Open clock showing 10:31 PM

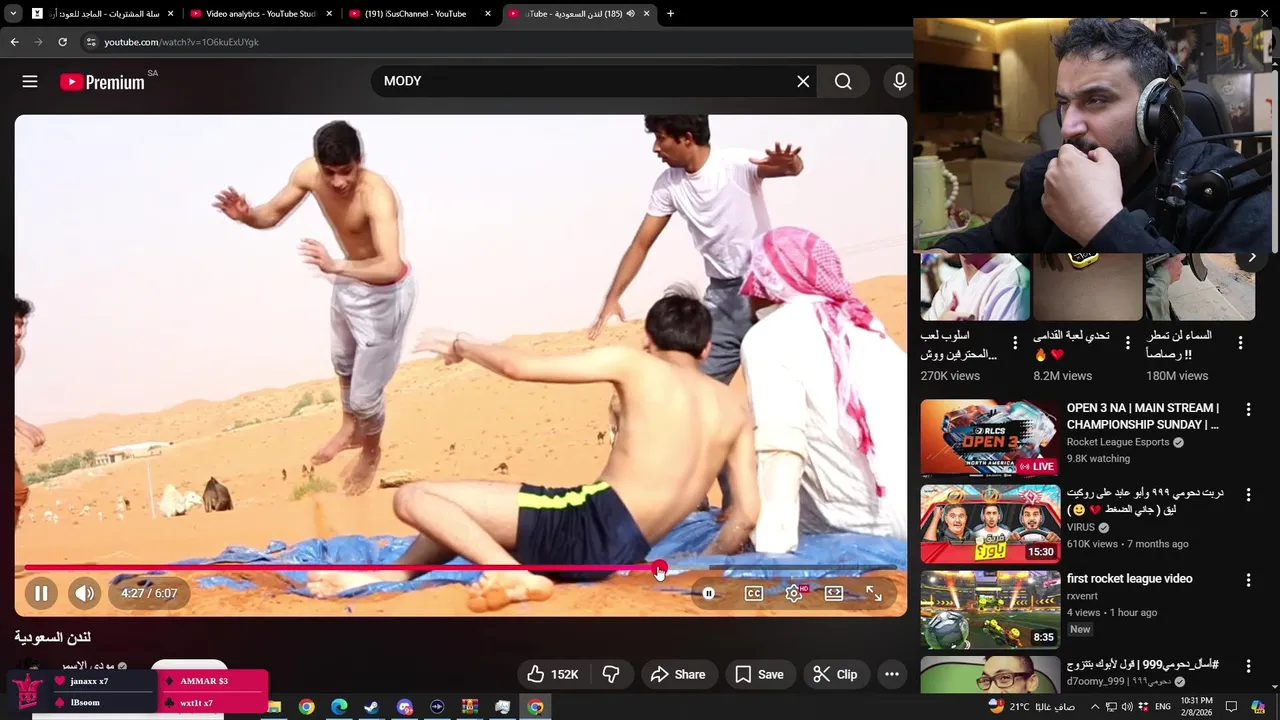tap(1197, 707)
